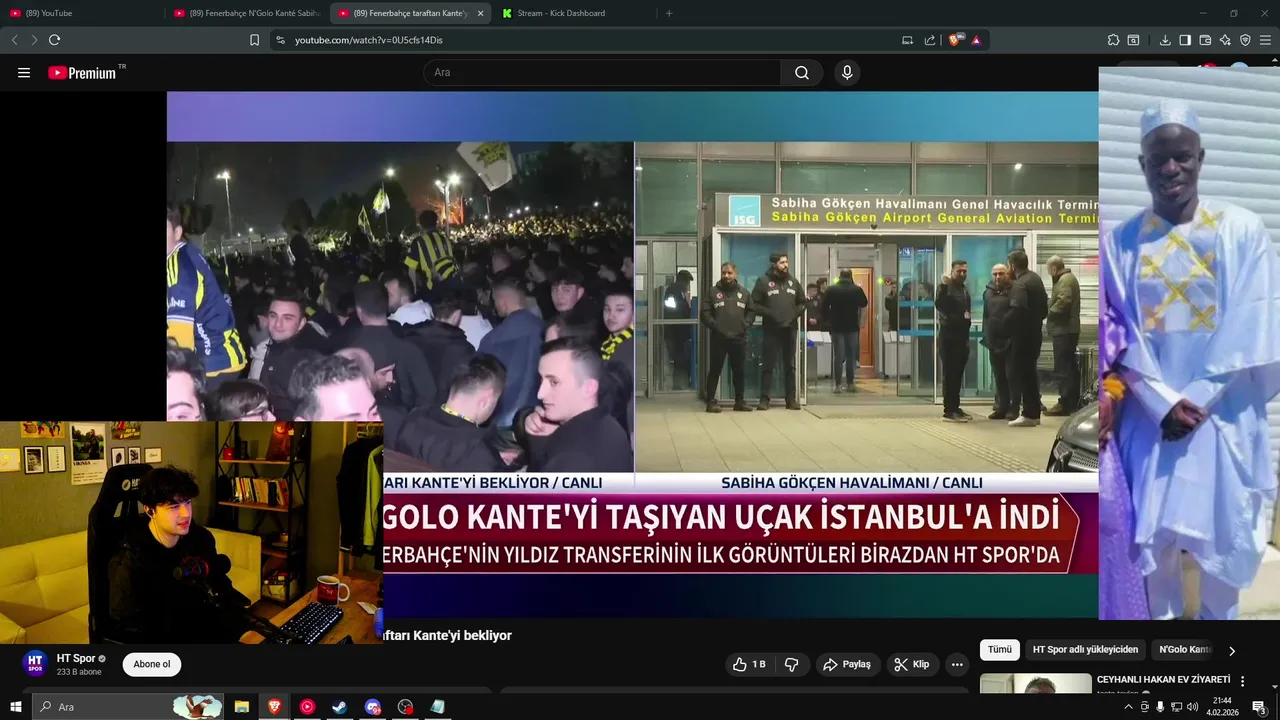Screen dimensions: 1280x720
Task: Open system tray microphone icon
Action: pyautogui.click(x=1160, y=707)
